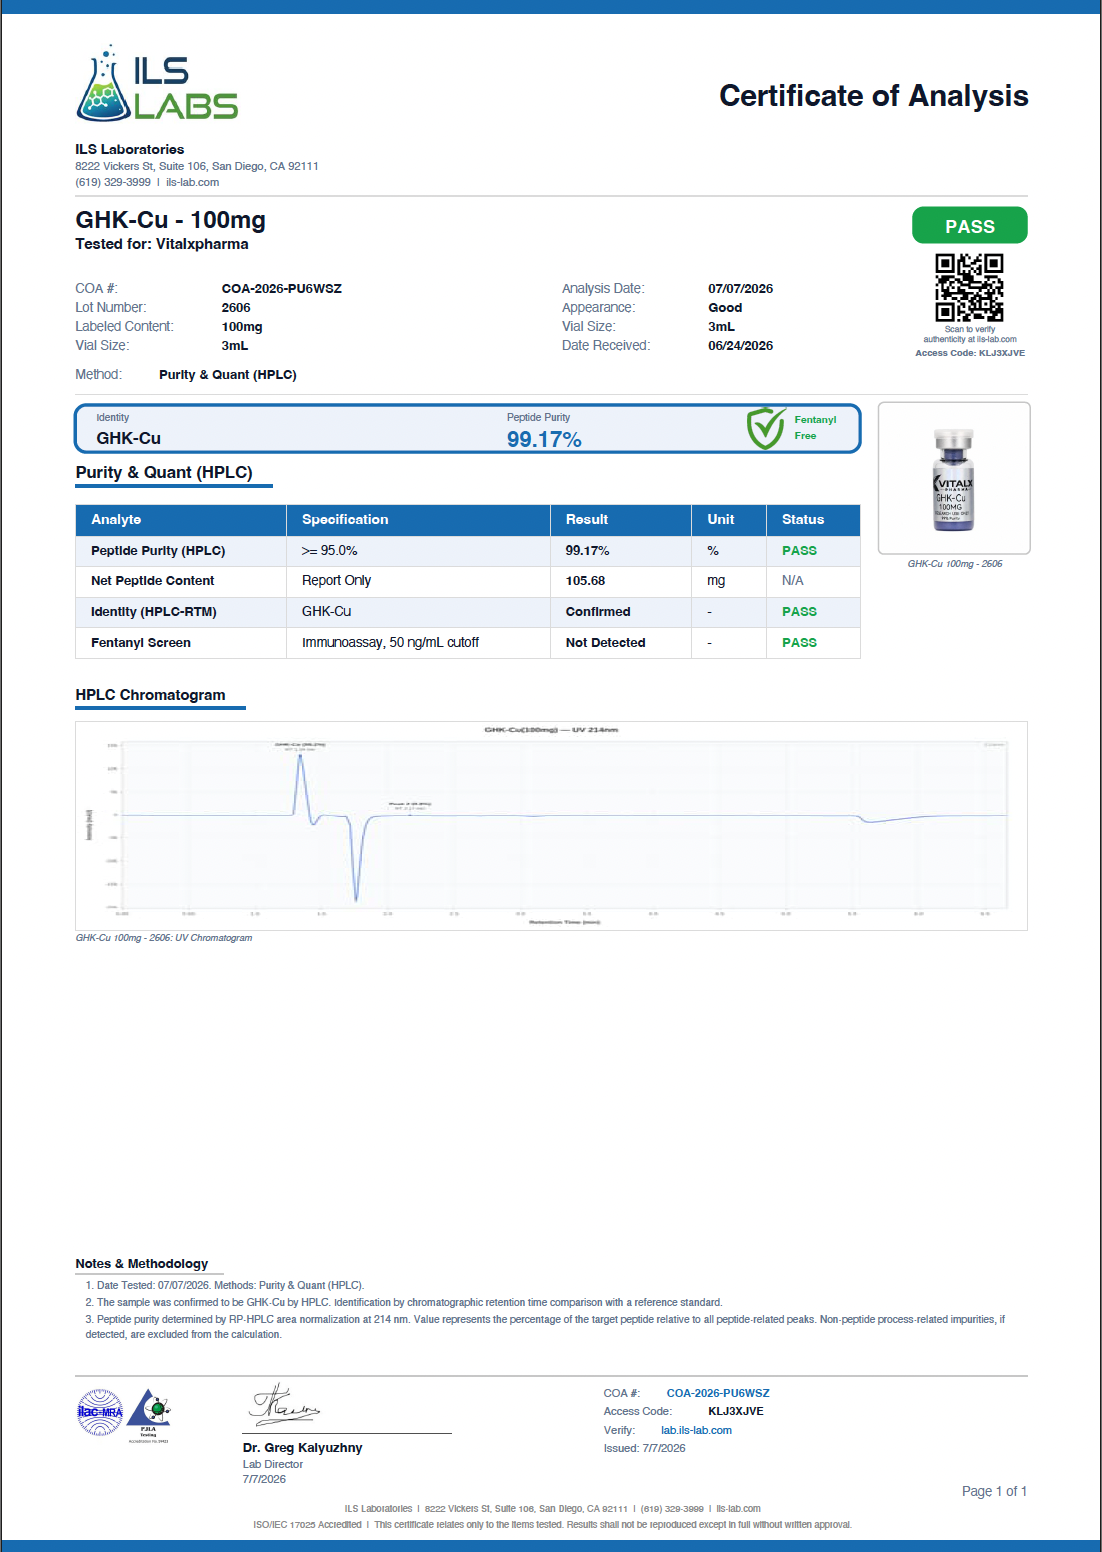This screenshot has width=1102, height=1552.
Task: Open the GHK-Cu vial product photo
Action: (954, 479)
